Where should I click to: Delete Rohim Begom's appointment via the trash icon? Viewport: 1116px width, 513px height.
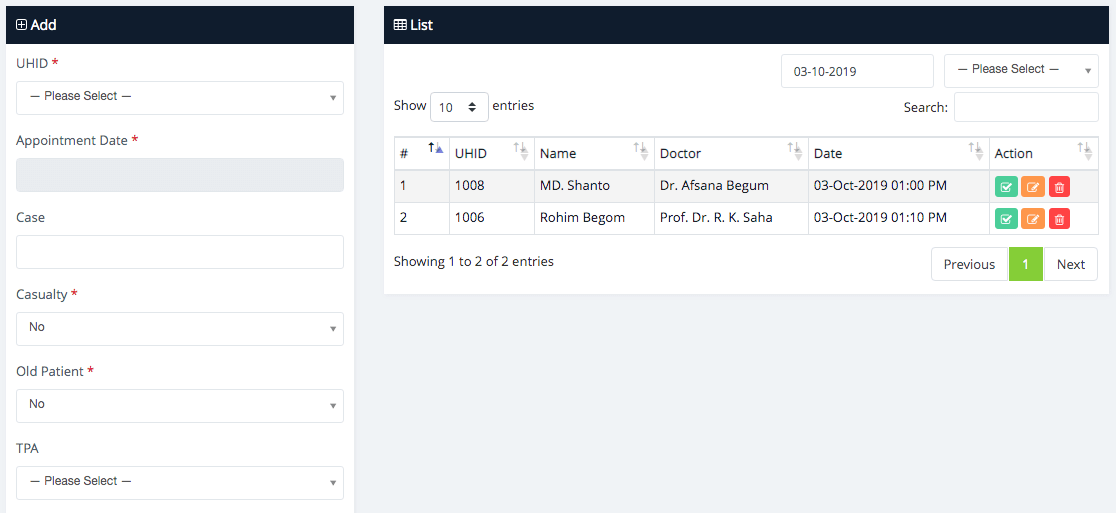click(1059, 219)
